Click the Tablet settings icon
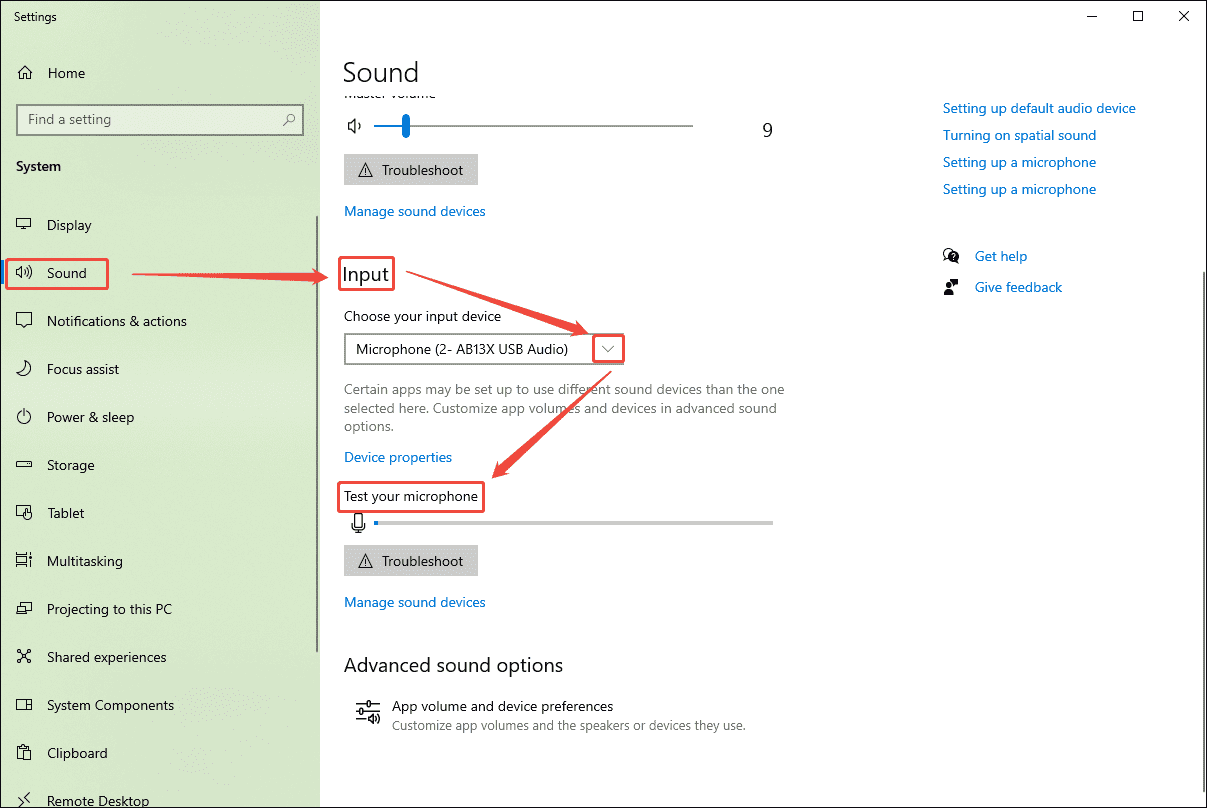1207x808 pixels. [x=25, y=513]
